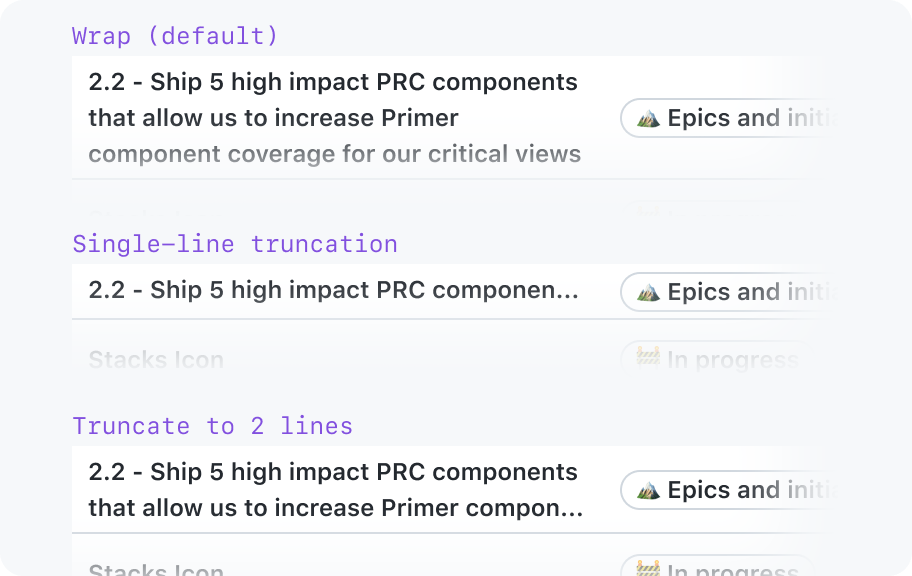
Task: Open the two-line truncated 2.2 title
Action: pyautogui.click(x=336, y=490)
